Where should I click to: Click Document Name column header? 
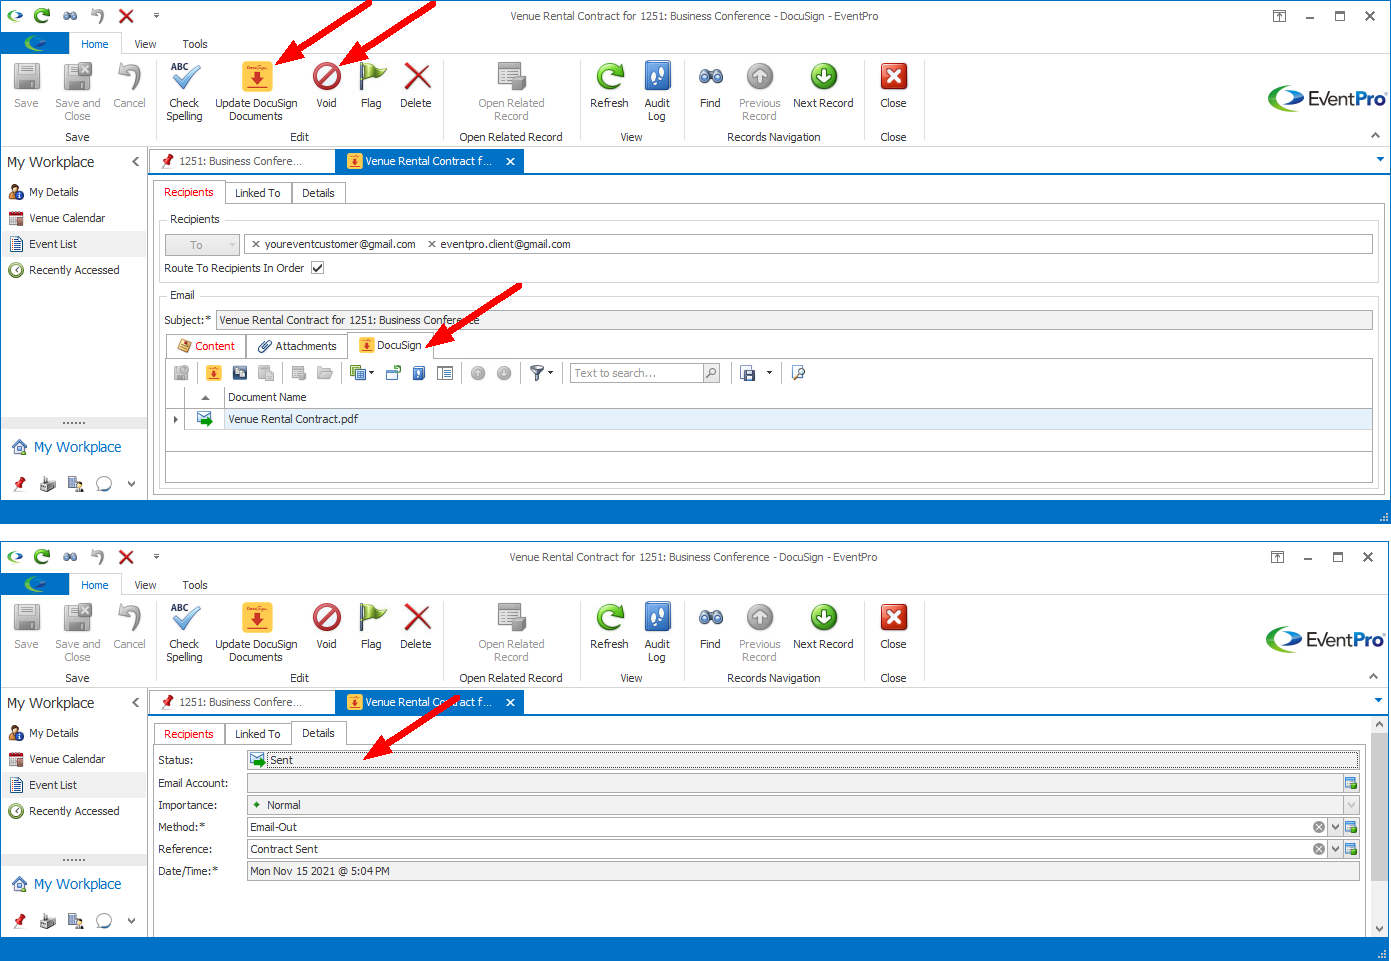[x=267, y=397]
